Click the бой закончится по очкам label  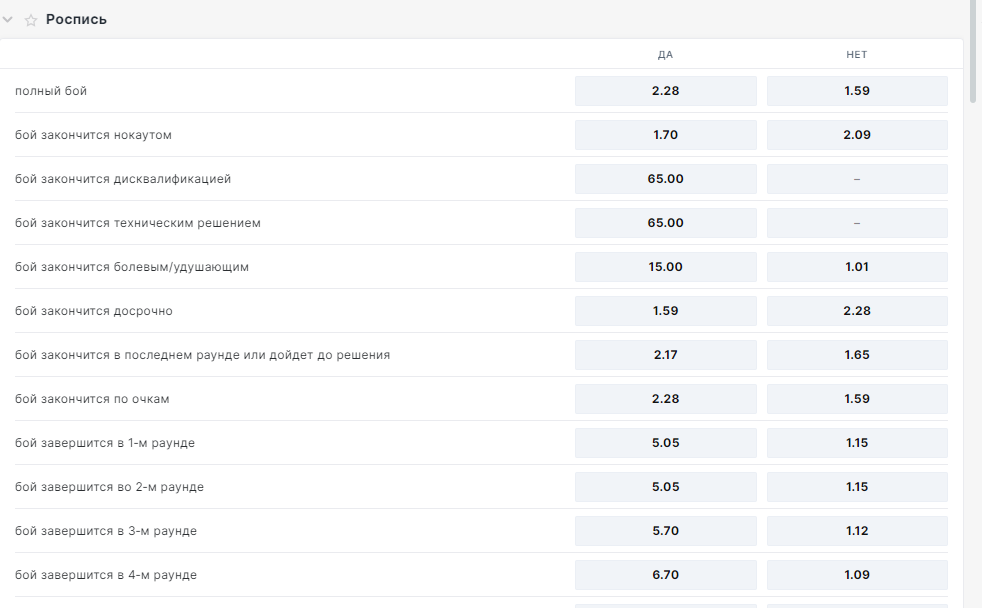(x=92, y=399)
